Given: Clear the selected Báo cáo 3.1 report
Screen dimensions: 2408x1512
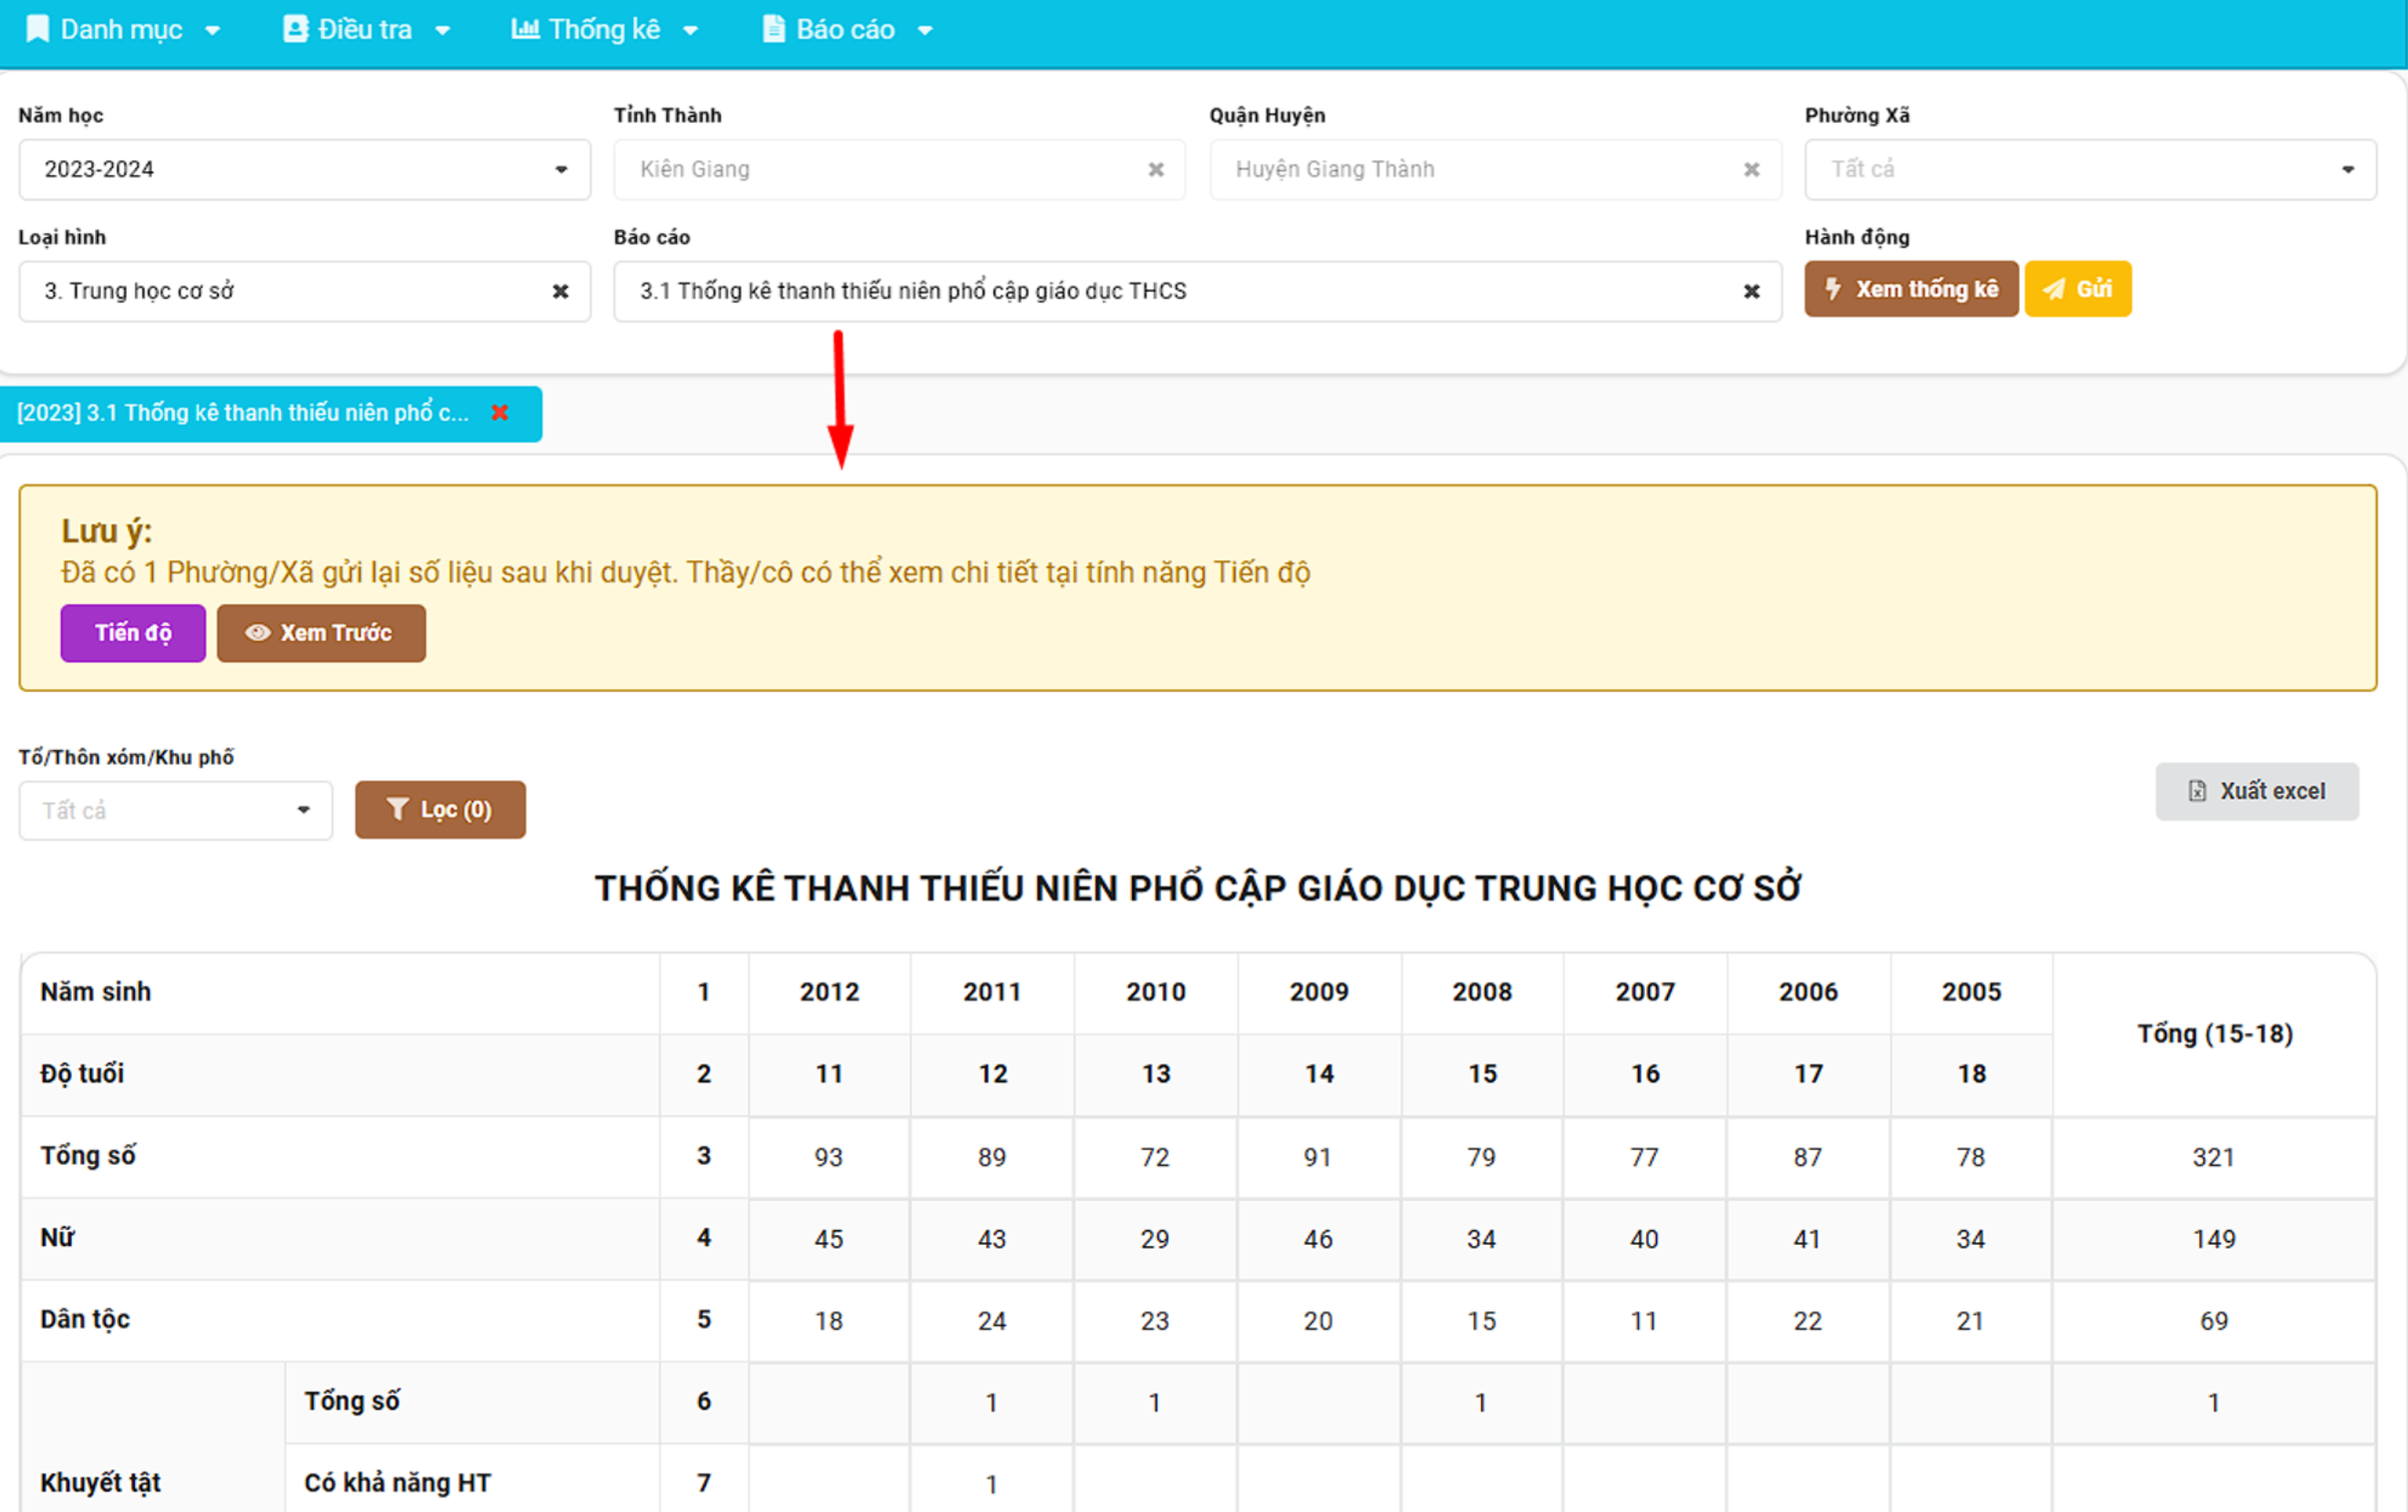Looking at the screenshot, I should pos(1751,291).
